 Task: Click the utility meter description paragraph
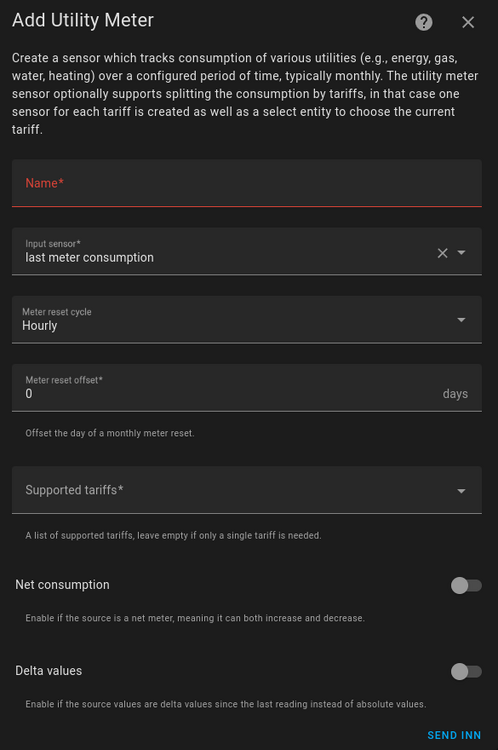[x=245, y=94]
